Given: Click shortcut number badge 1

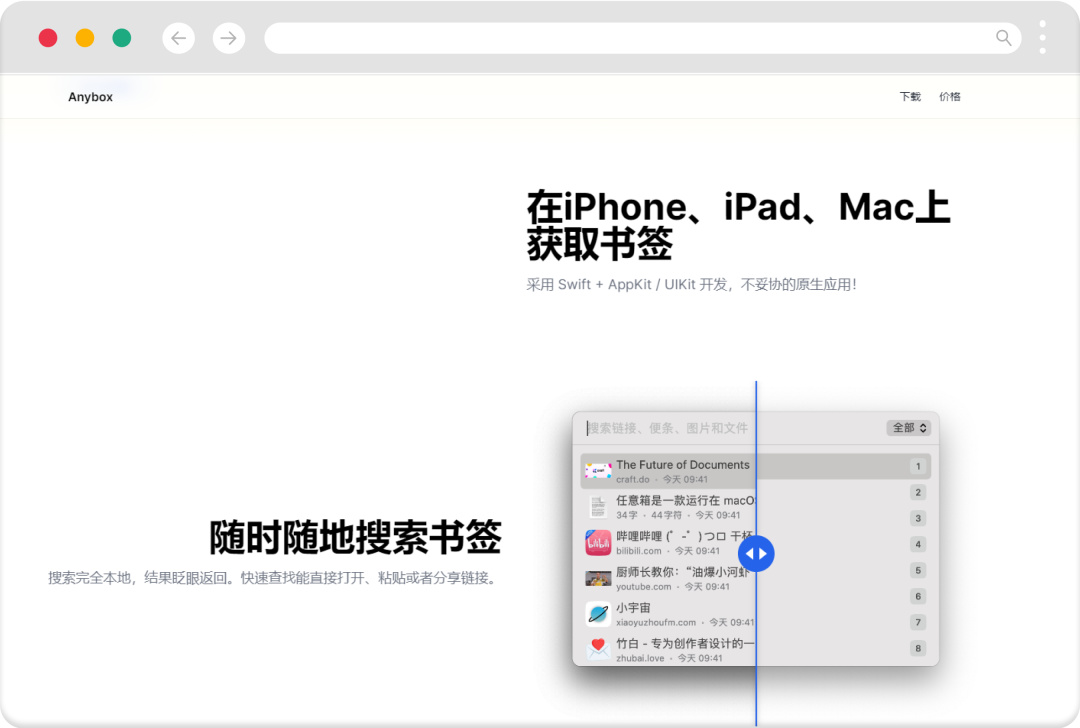Looking at the screenshot, I should 917,466.
